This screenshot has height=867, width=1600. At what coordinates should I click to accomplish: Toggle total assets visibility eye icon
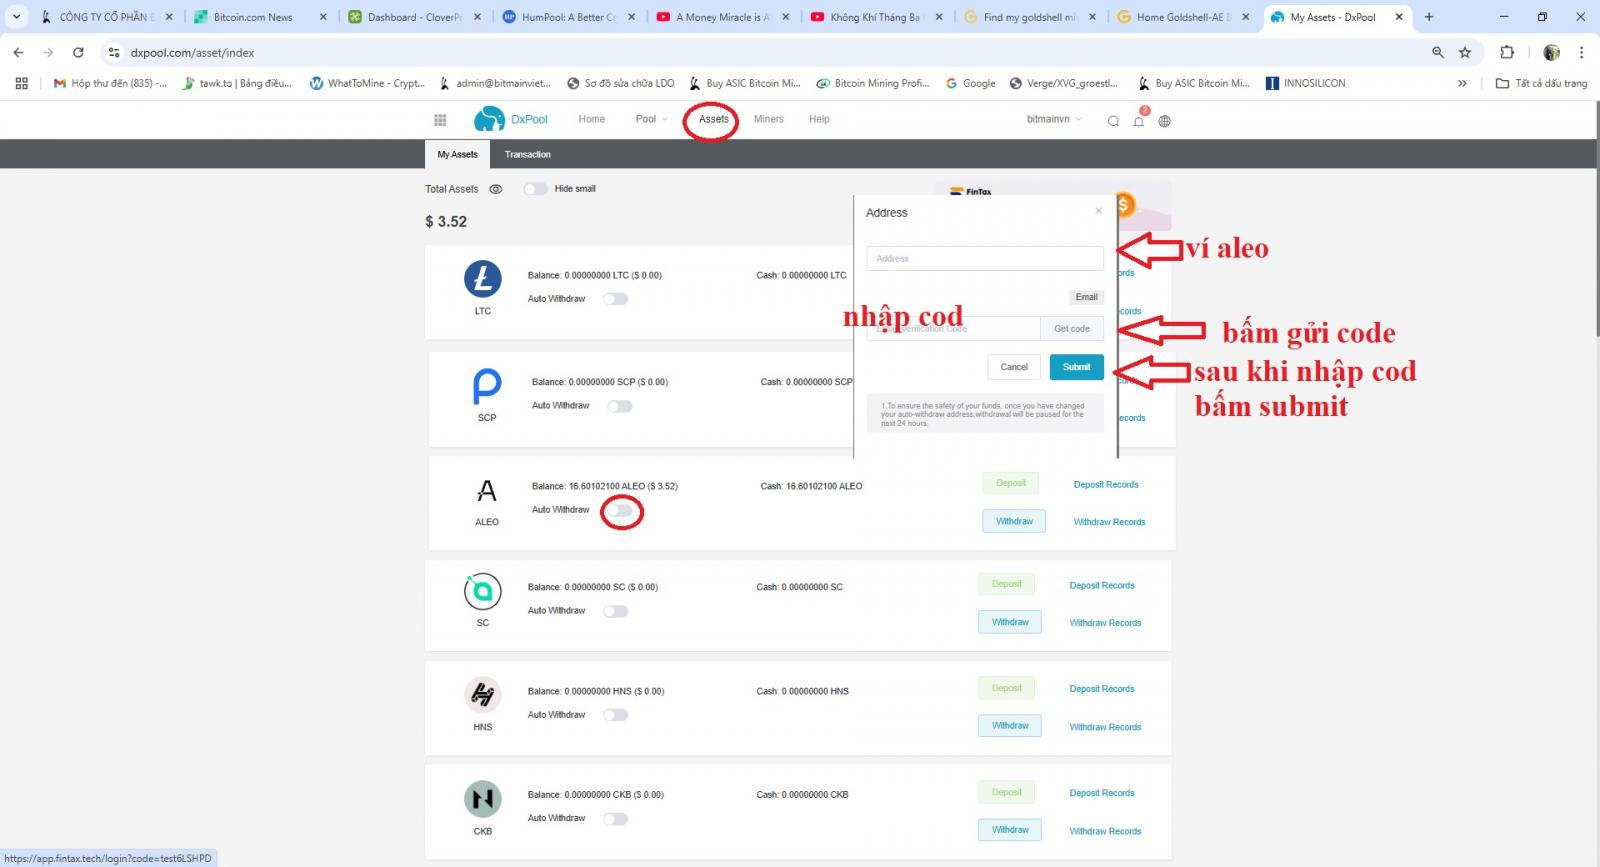tap(496, 189)
